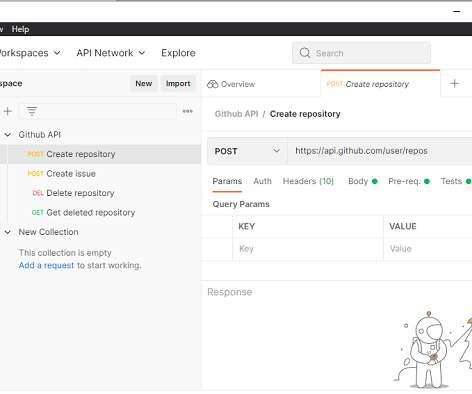Switch to the Auth tab

(262, 181)
